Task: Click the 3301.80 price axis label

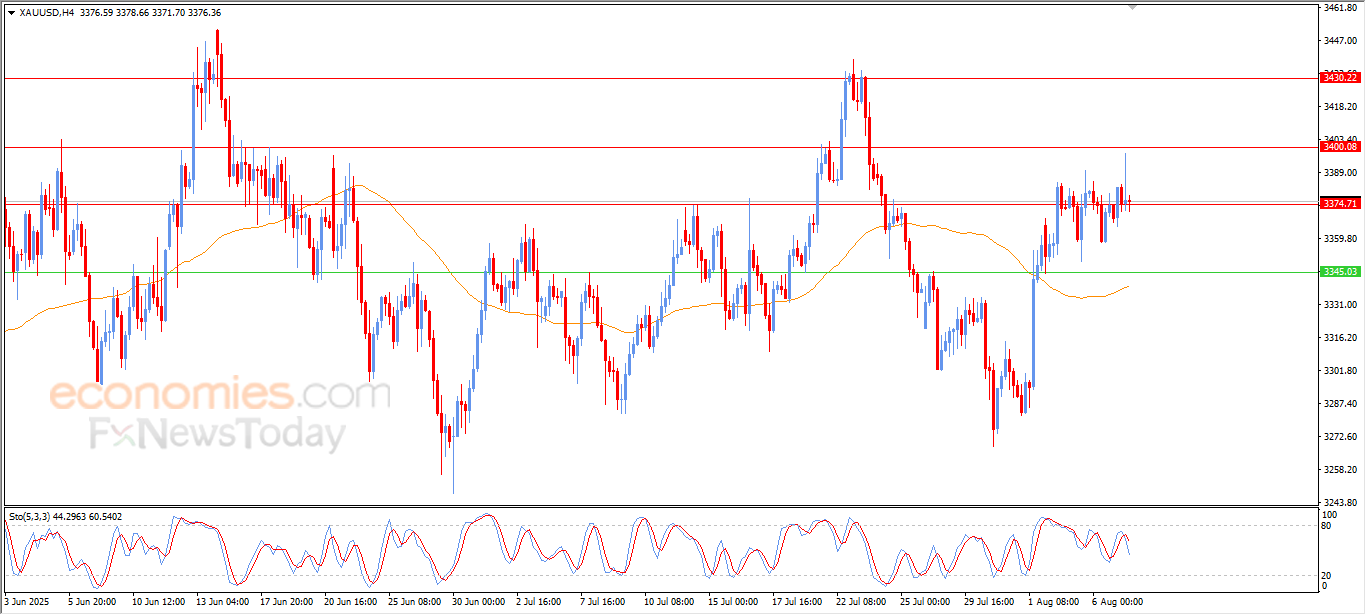Action: [x=1340, y=370]
